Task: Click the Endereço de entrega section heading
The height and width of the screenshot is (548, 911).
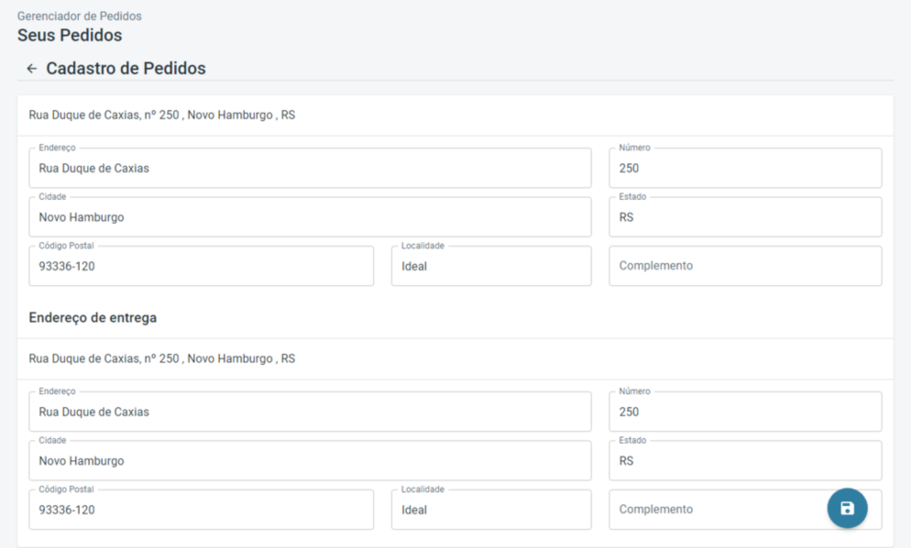Action: pos(93,318)
